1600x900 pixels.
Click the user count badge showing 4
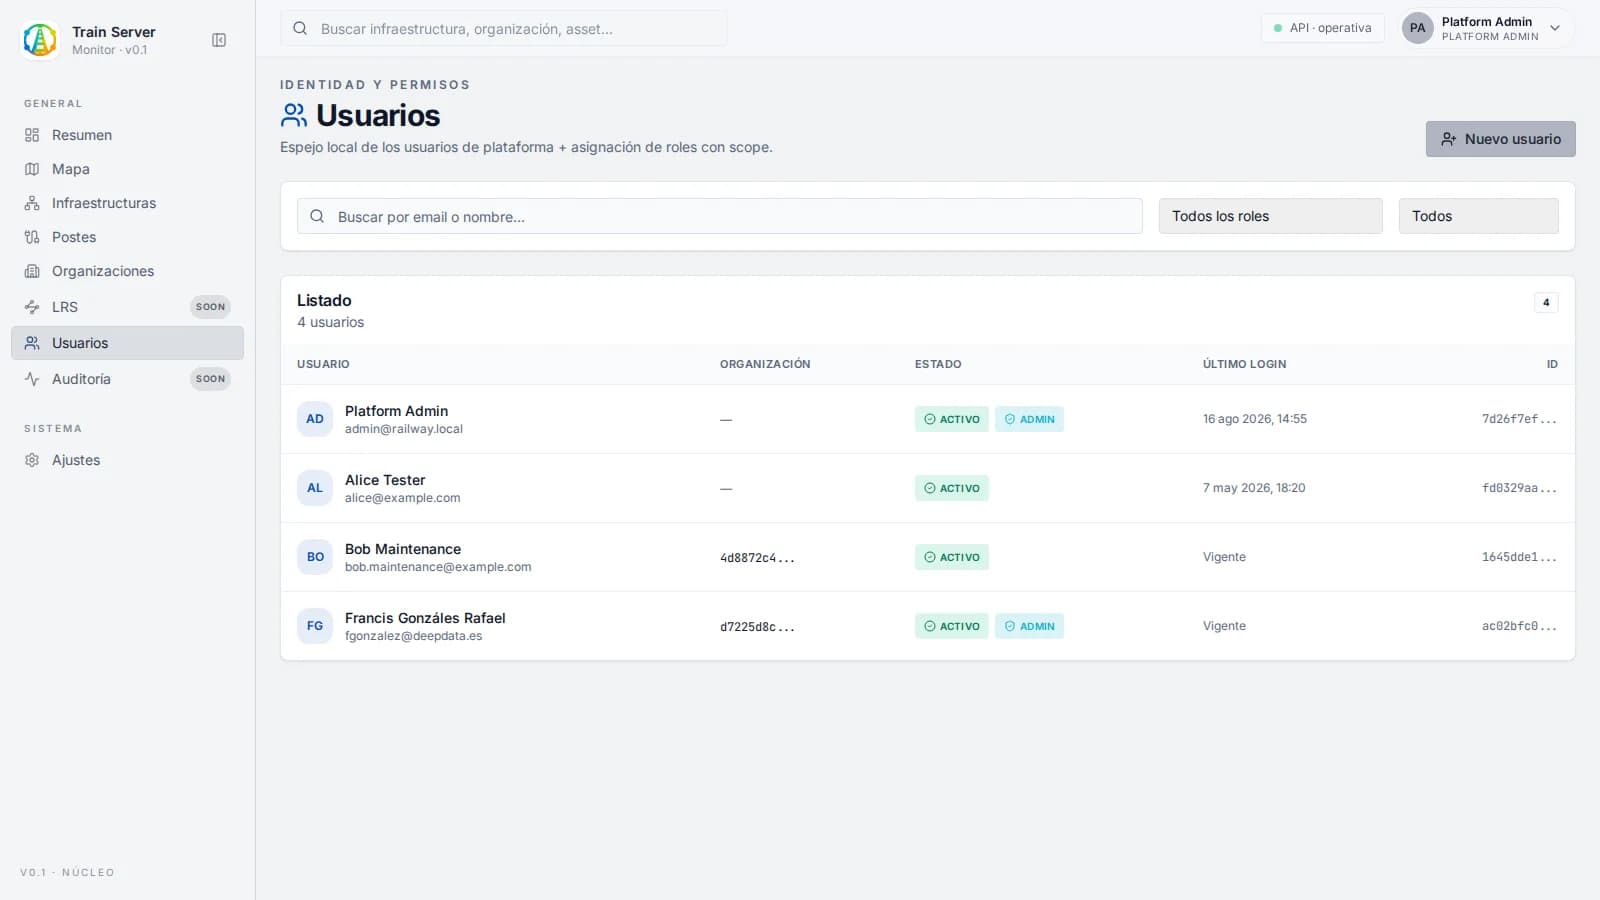(1546, 302)
